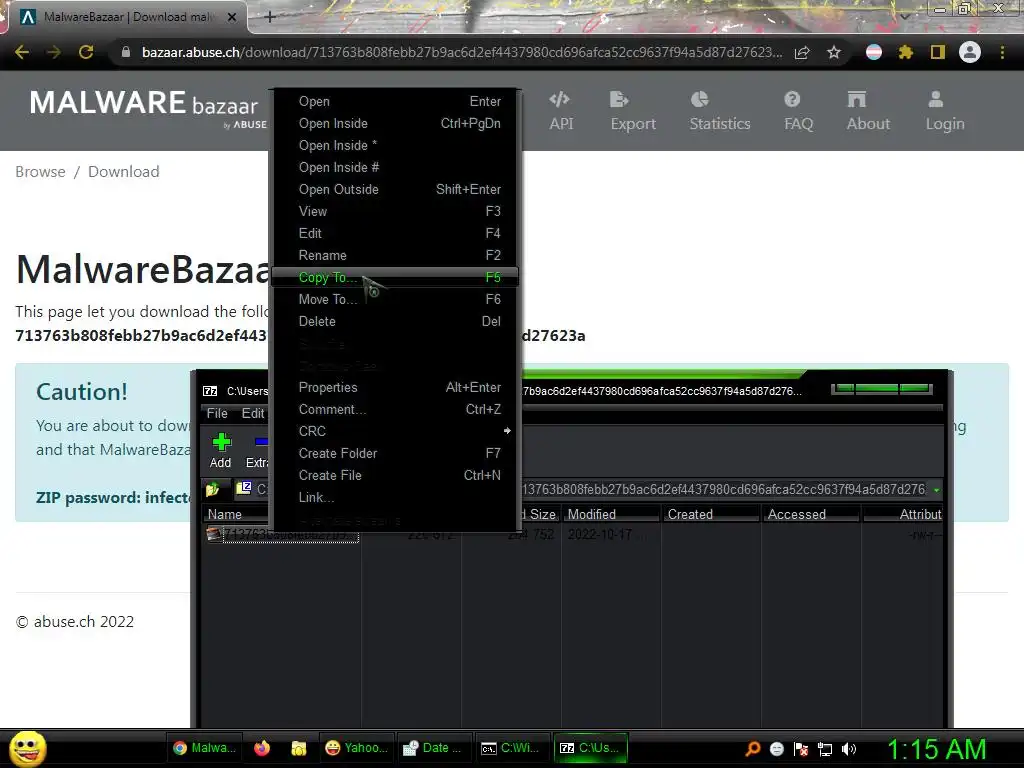
Task: Click the browser address bar URL
Action: click(x=461, y=52)
